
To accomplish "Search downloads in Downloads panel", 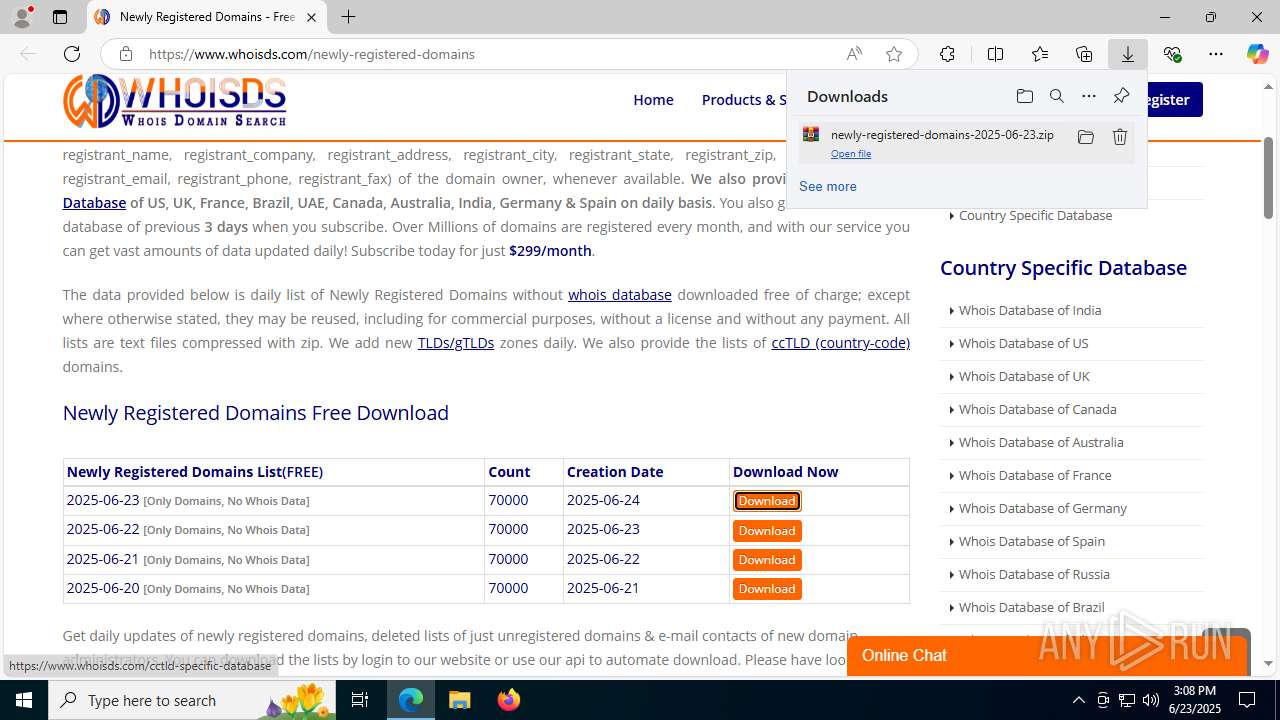I will [x=1057, y=96].
